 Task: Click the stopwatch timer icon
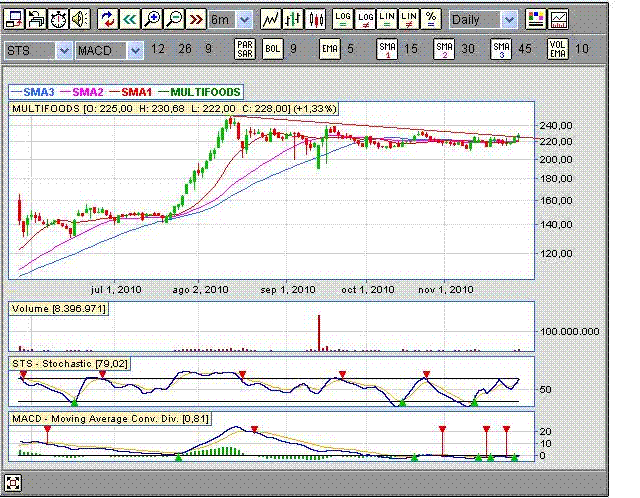[57, 19]
